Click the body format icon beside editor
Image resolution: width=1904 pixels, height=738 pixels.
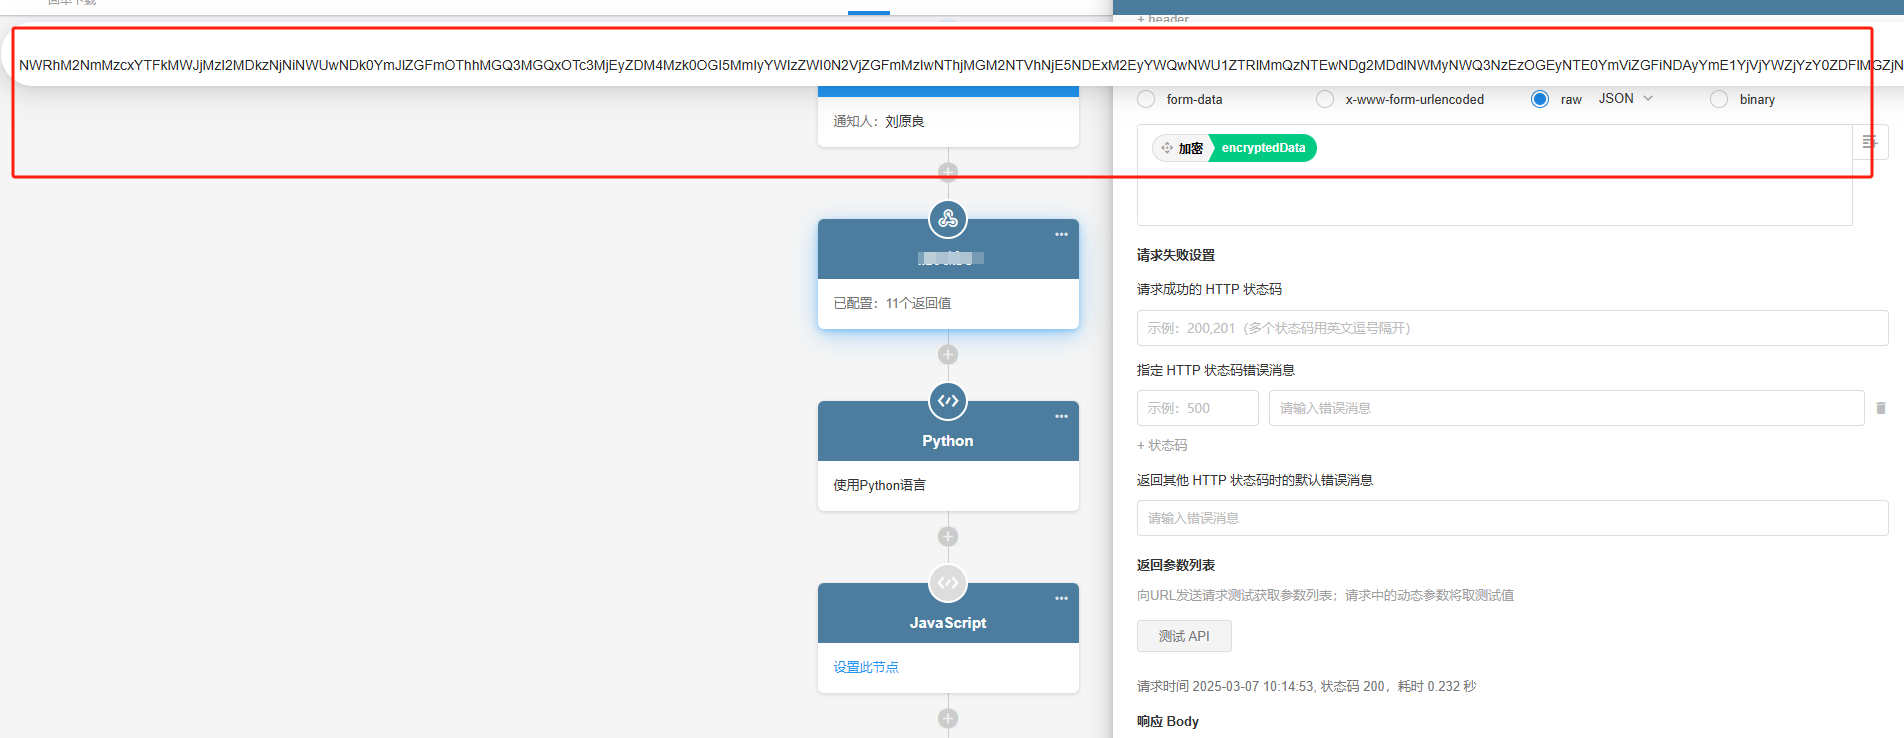click(x=1869, y=143)
